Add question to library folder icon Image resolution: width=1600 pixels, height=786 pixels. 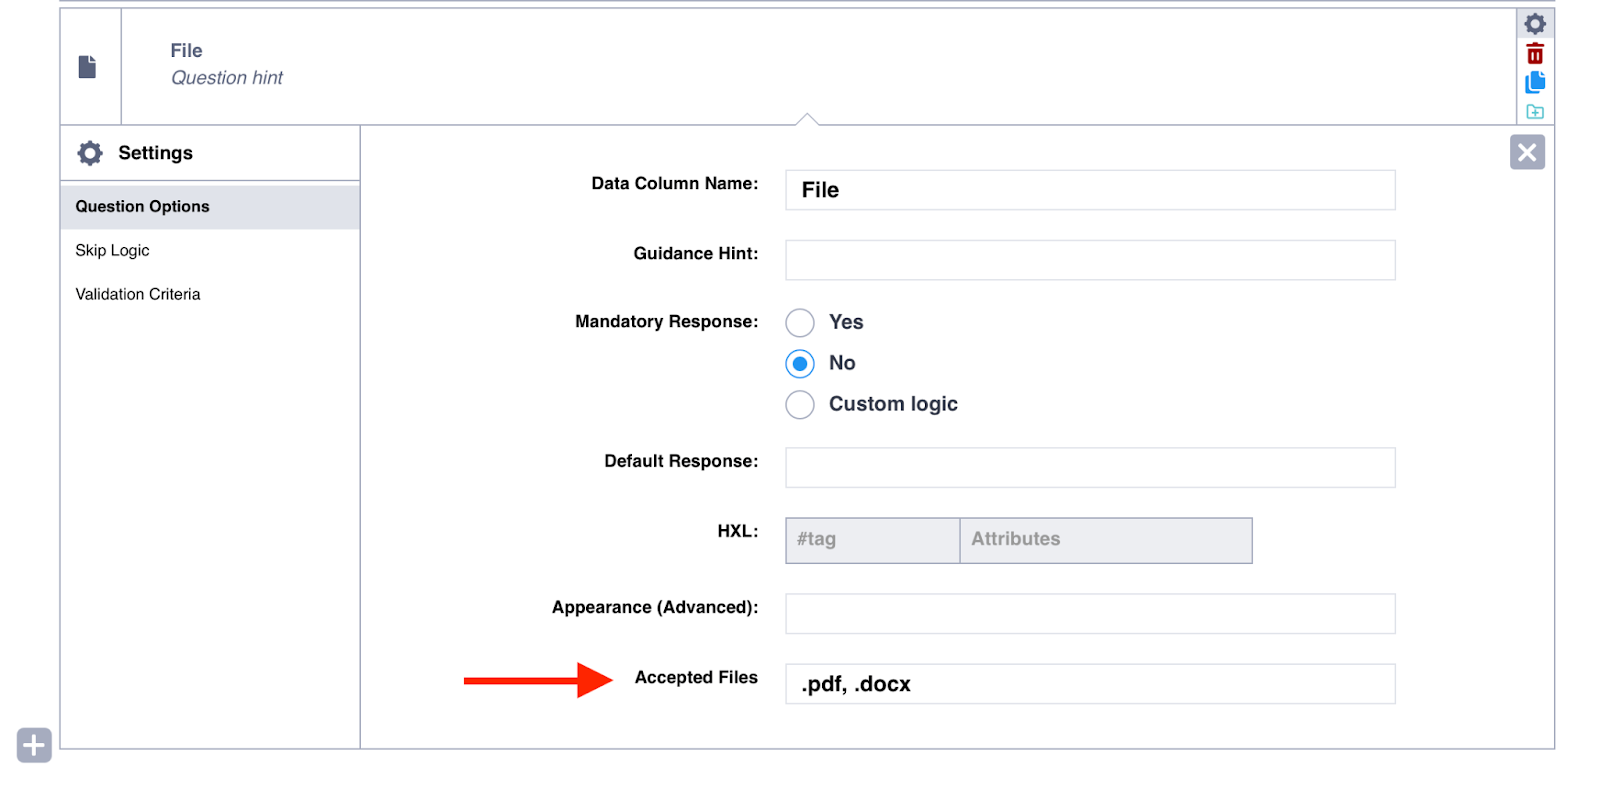click(x=1534, y=112)
